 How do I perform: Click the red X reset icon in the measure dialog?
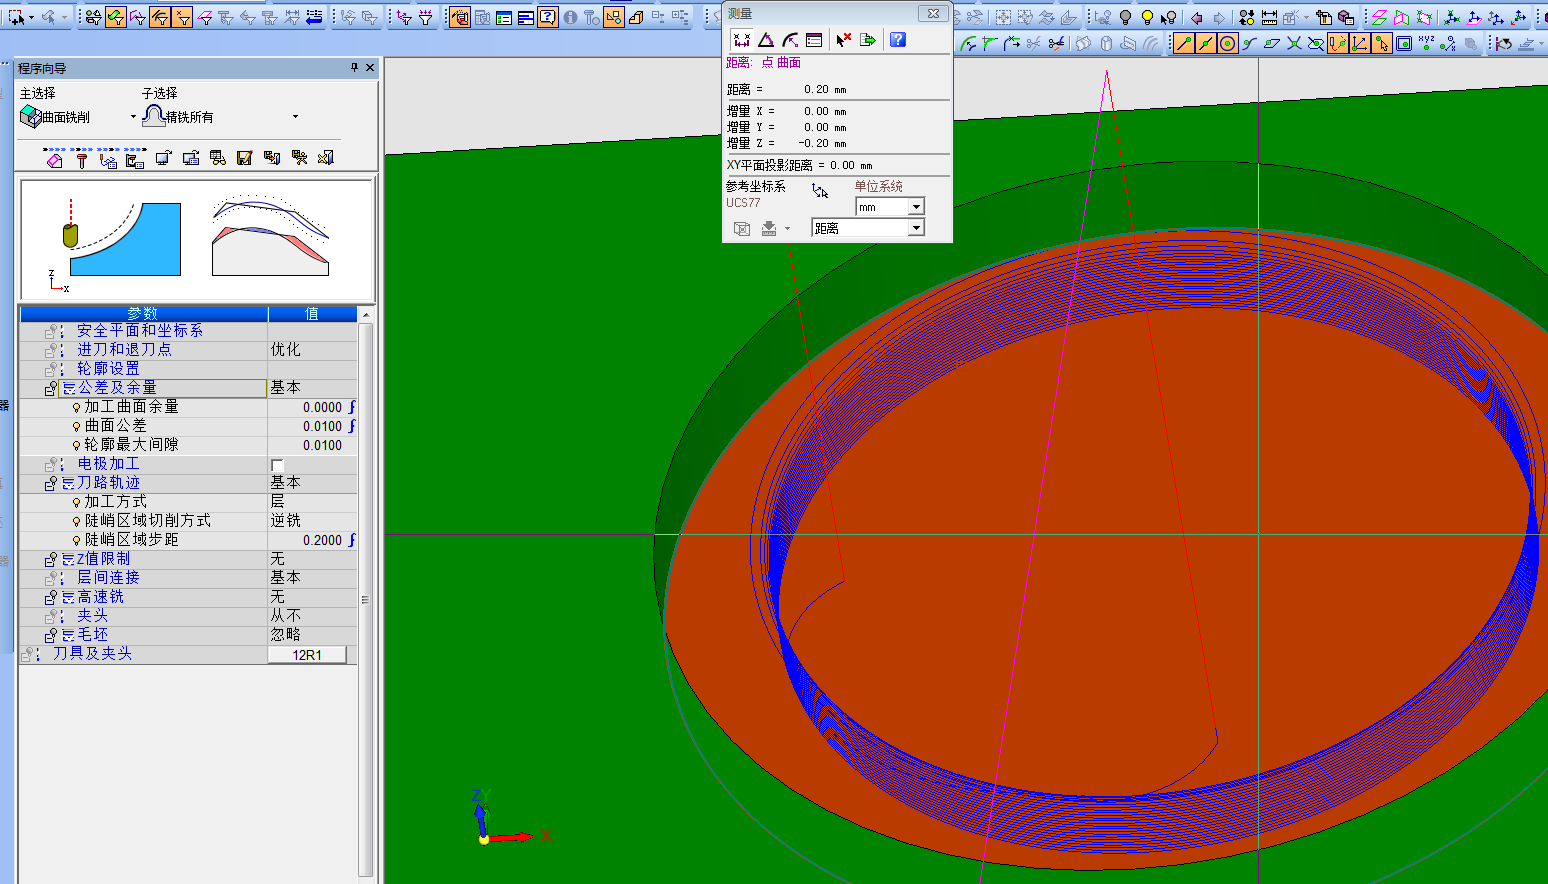pos(843,40)
